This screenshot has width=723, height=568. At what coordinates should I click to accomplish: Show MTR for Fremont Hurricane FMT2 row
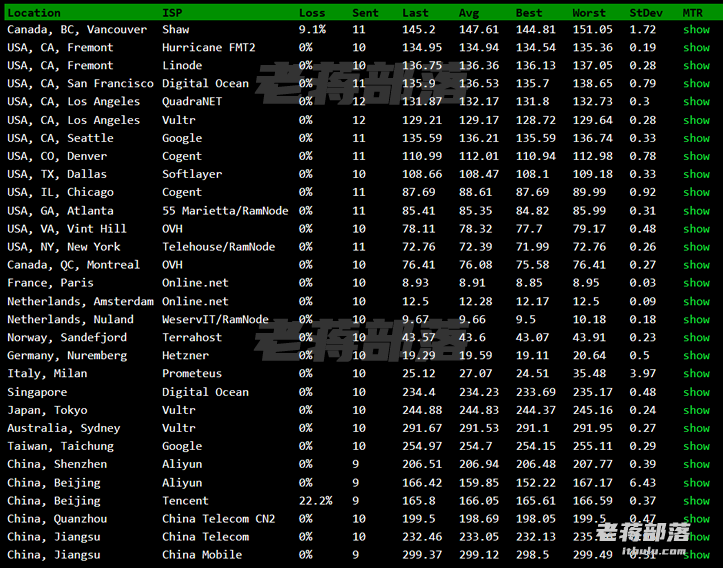coord(696,47)
